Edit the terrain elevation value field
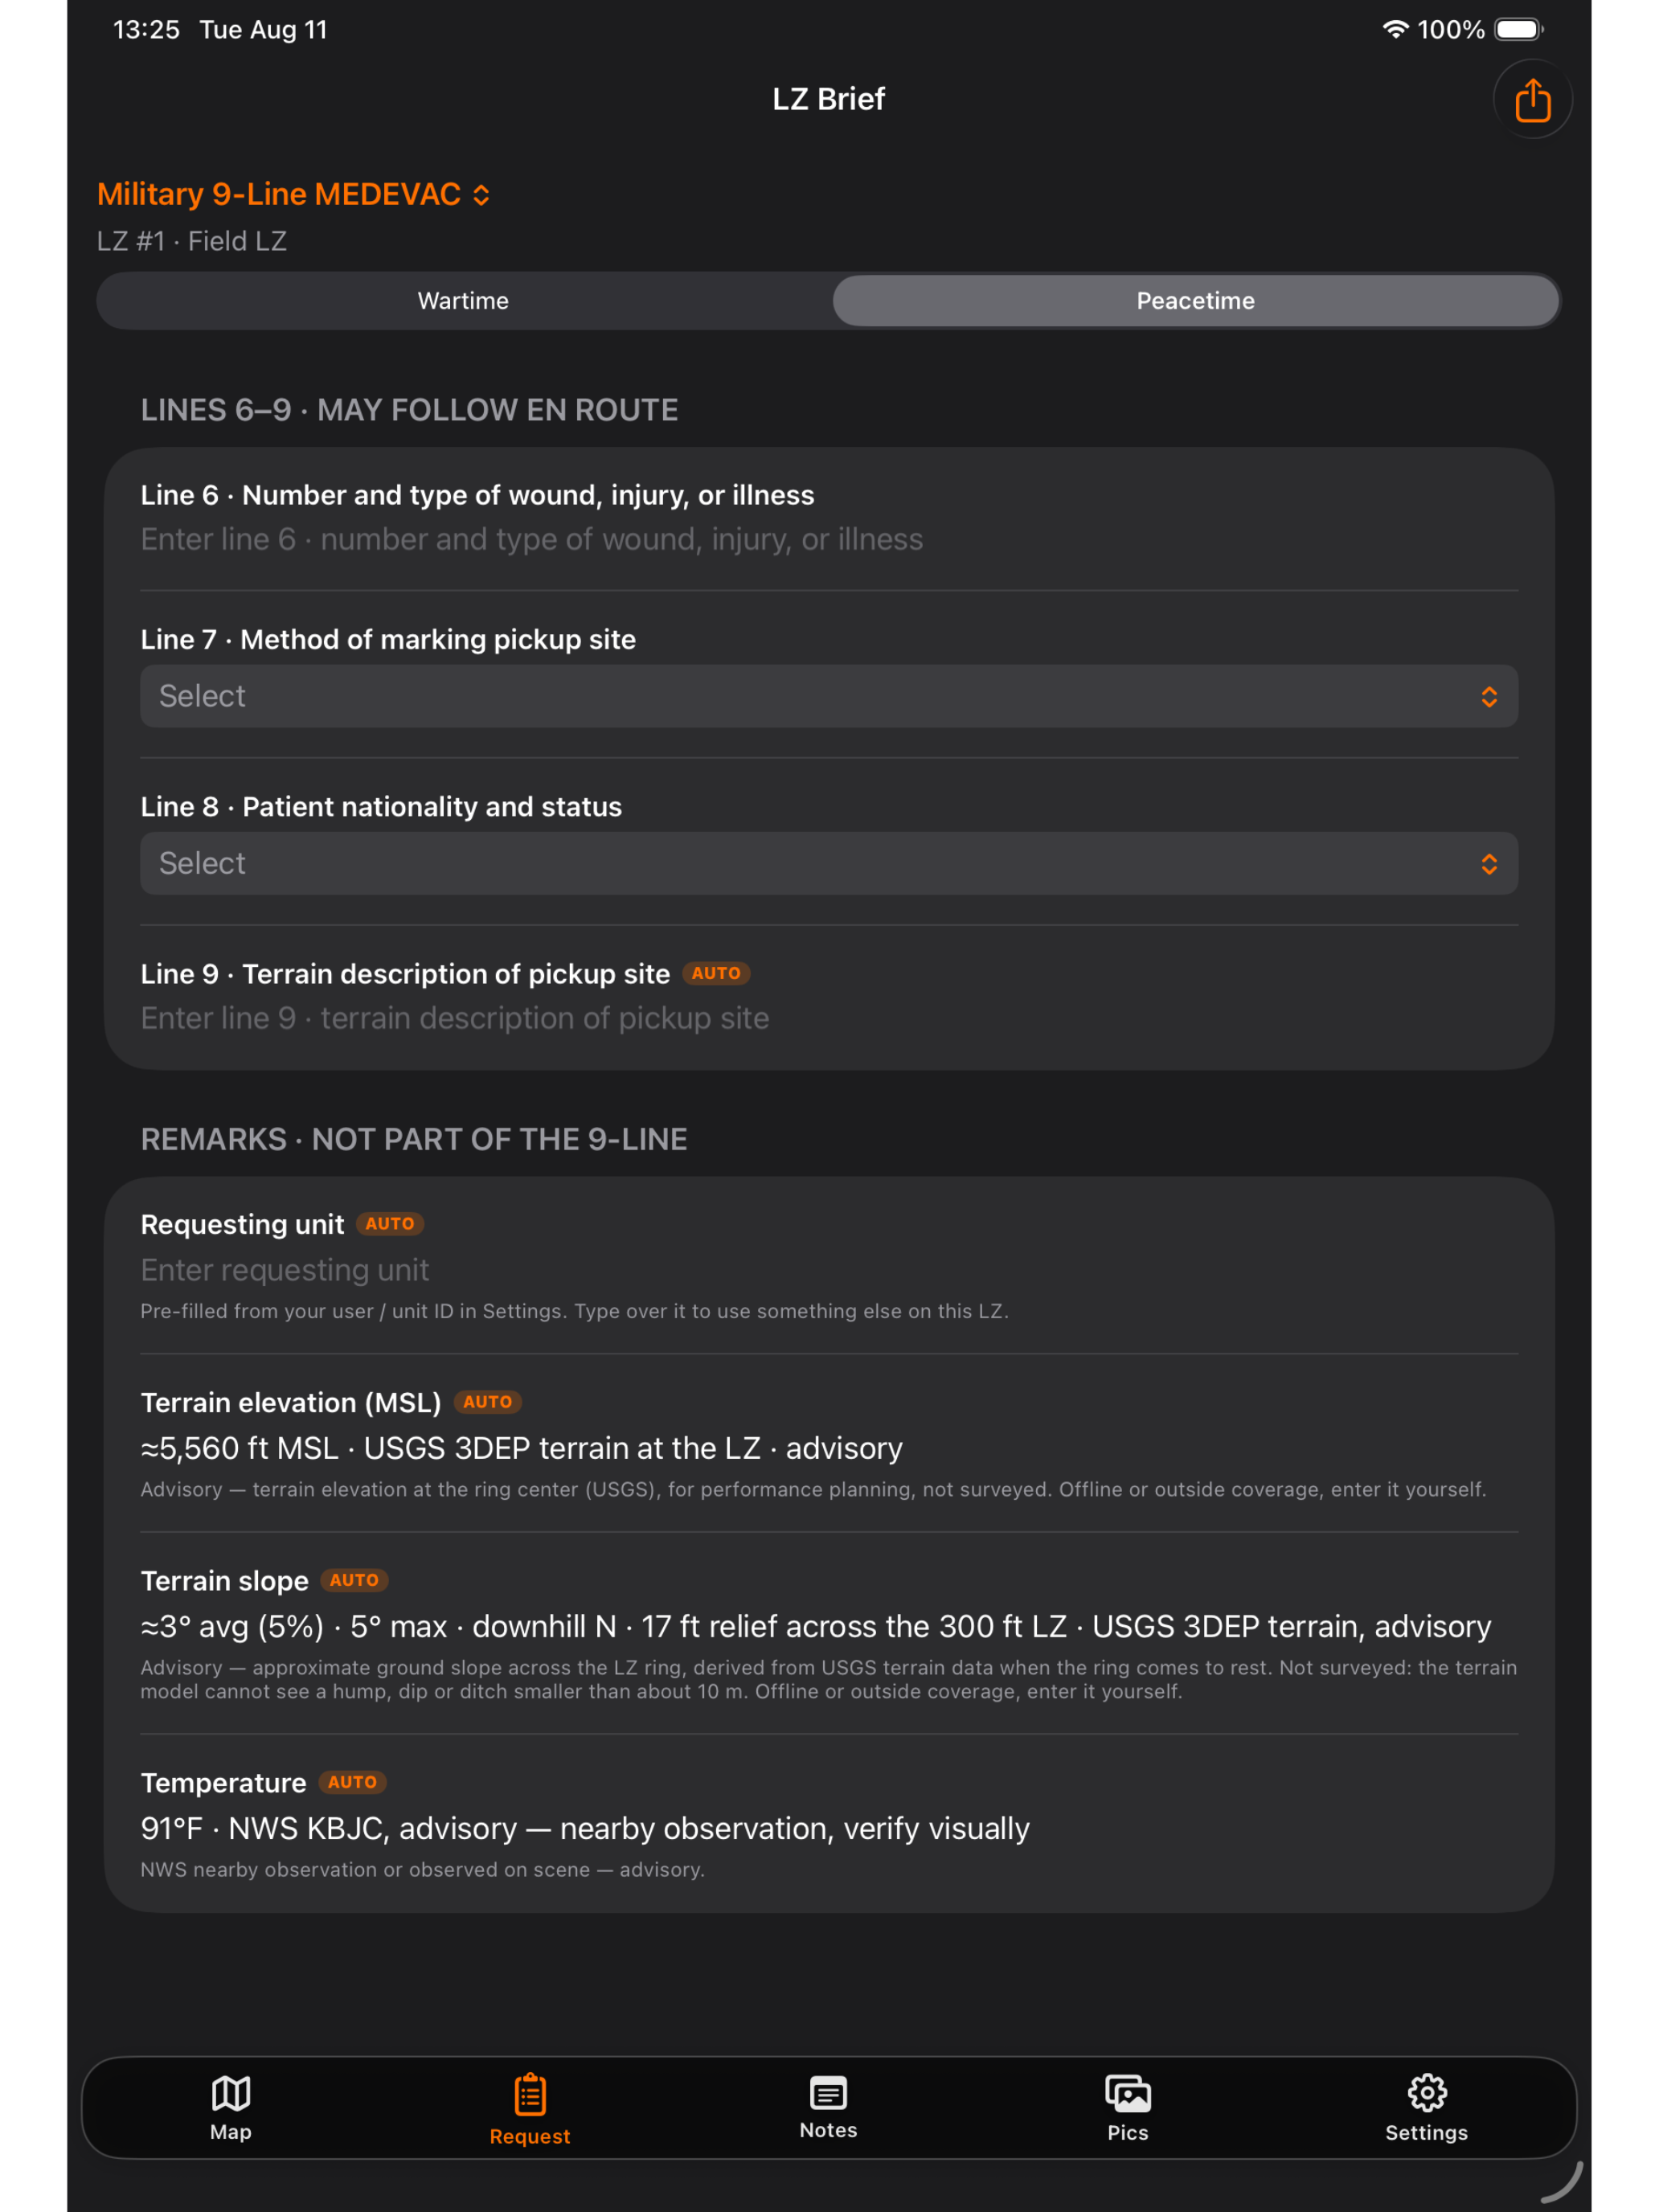 829,1448
